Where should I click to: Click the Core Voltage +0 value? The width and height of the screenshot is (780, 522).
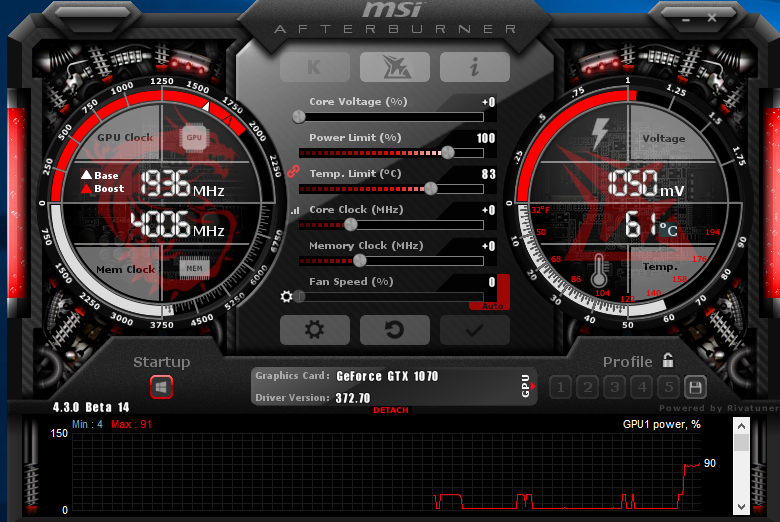click(488, 102)
